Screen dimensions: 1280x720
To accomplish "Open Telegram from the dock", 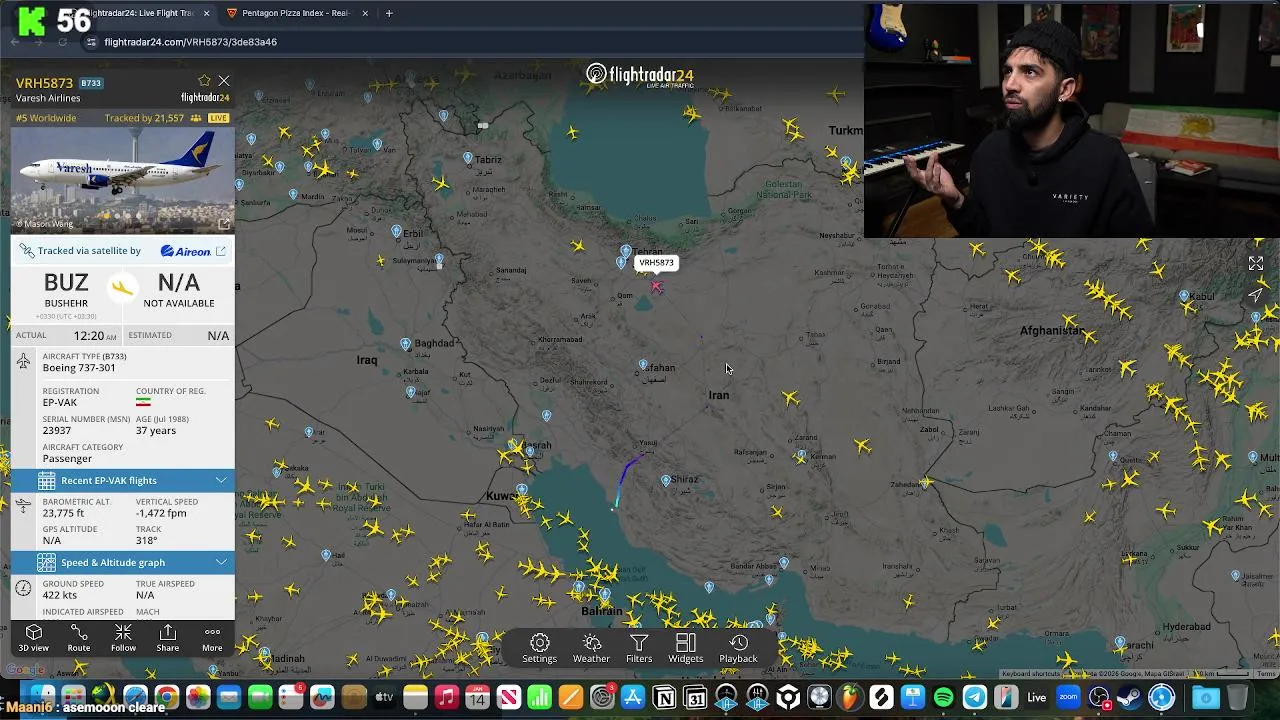I will [x=974, y=697].
